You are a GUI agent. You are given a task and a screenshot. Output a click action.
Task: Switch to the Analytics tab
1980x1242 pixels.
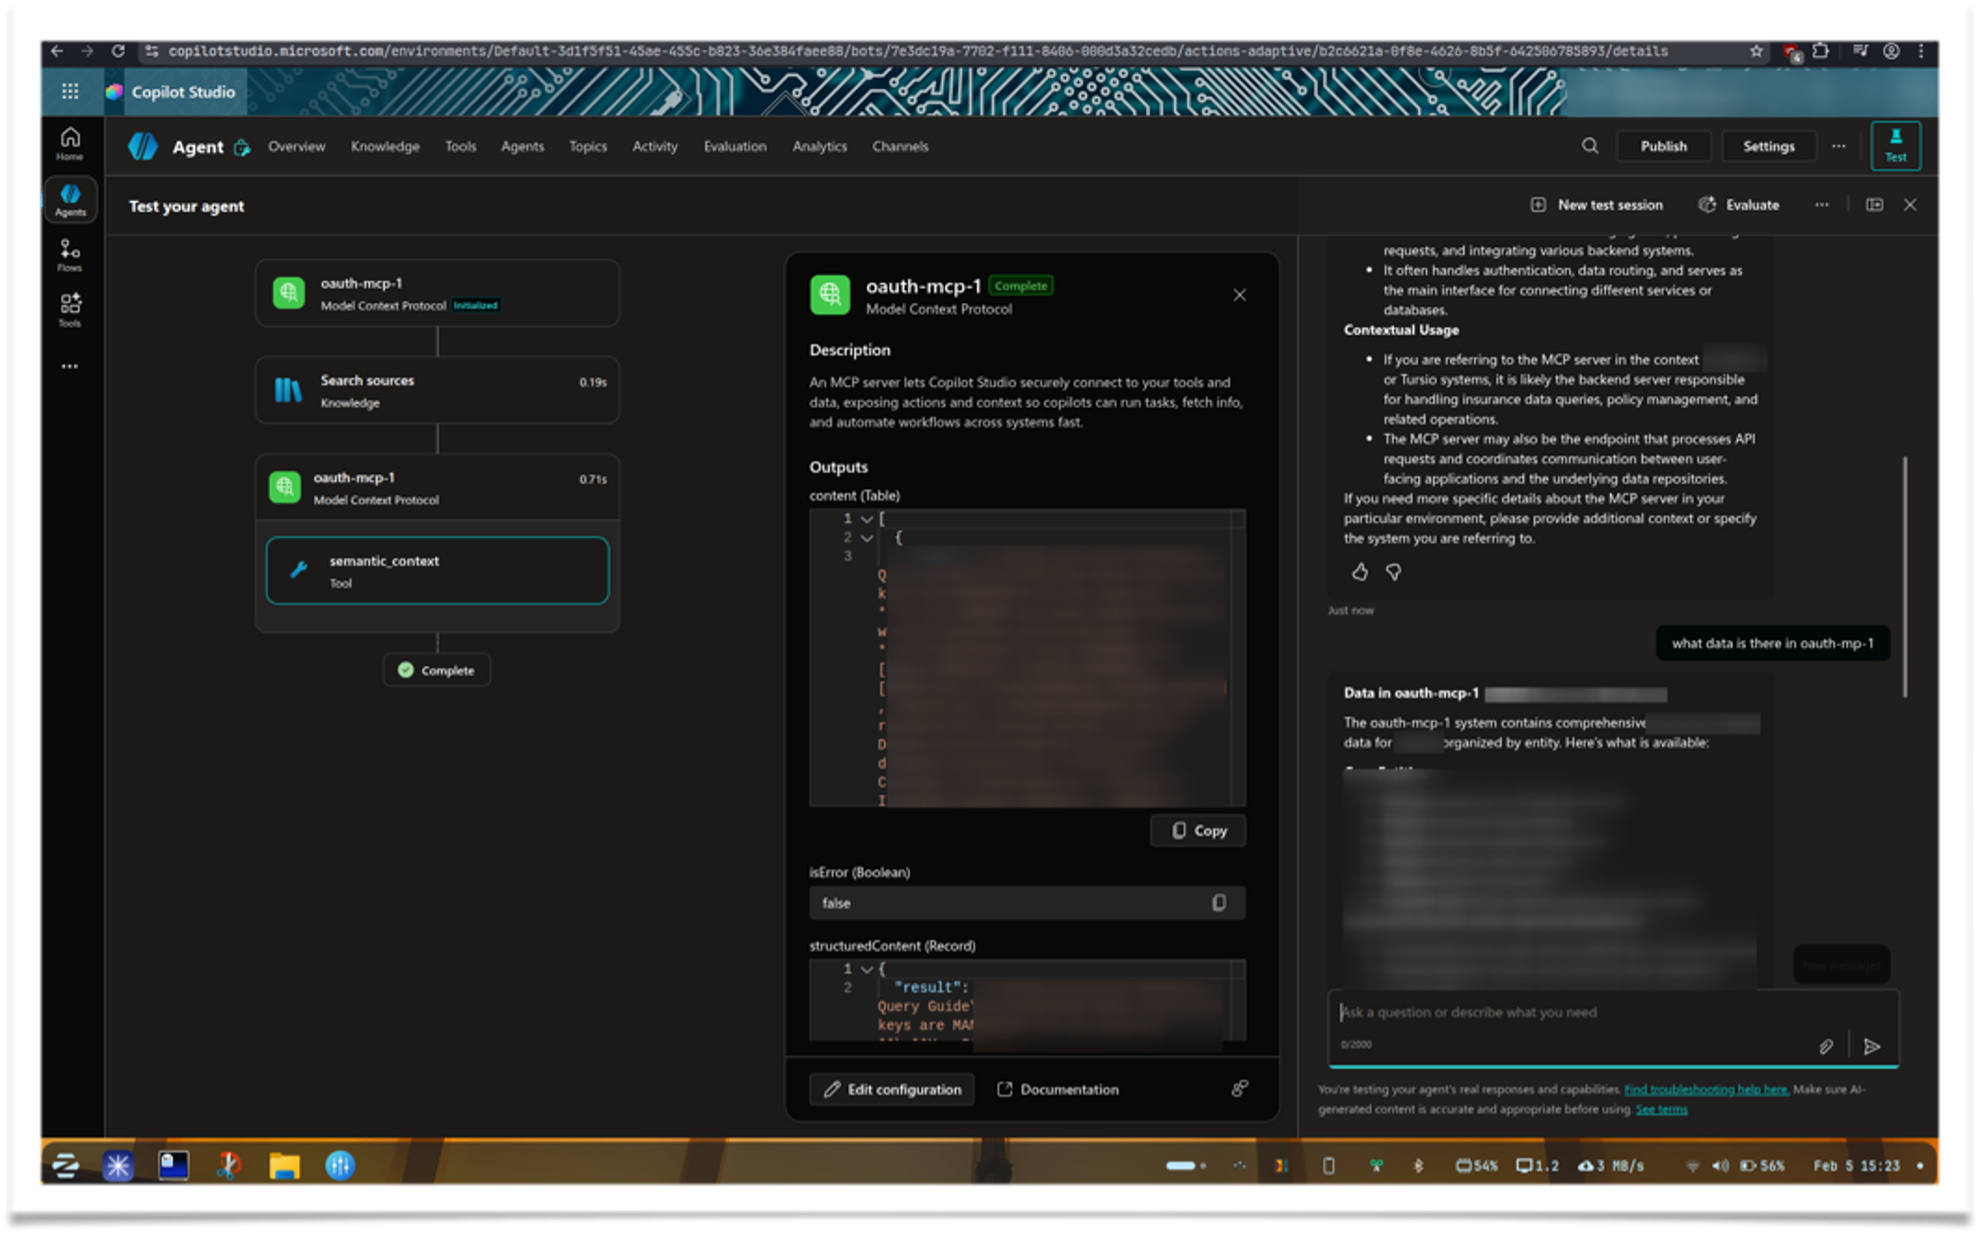tap(819, 146)
